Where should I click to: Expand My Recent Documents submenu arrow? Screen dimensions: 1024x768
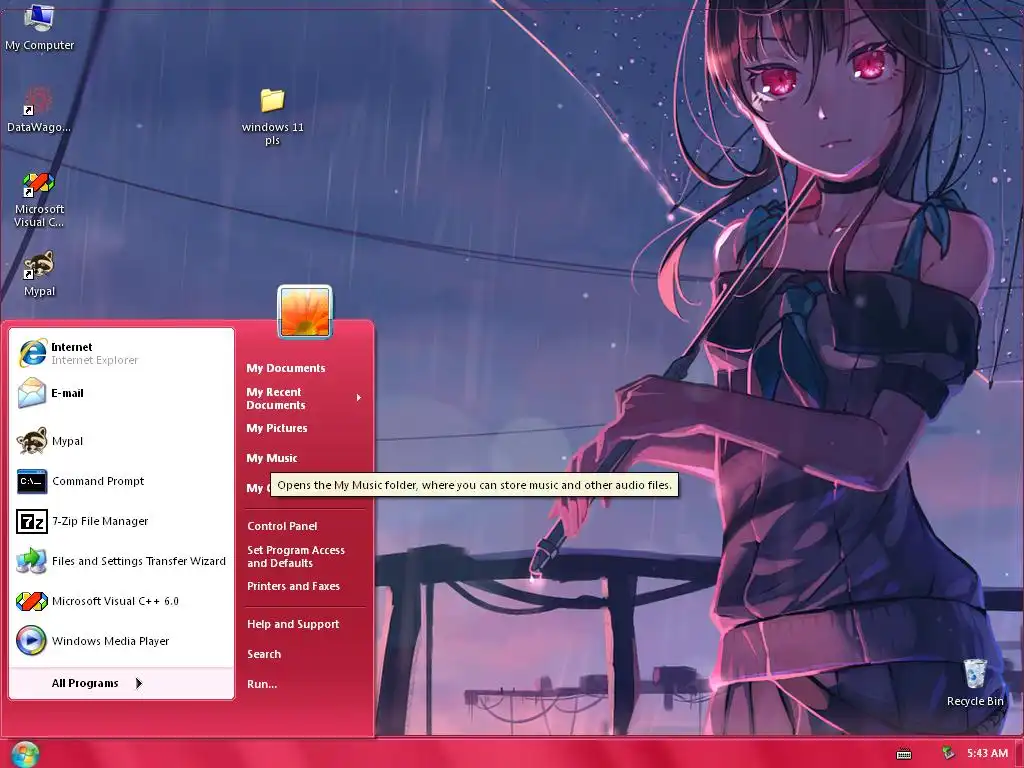point(359,397)
